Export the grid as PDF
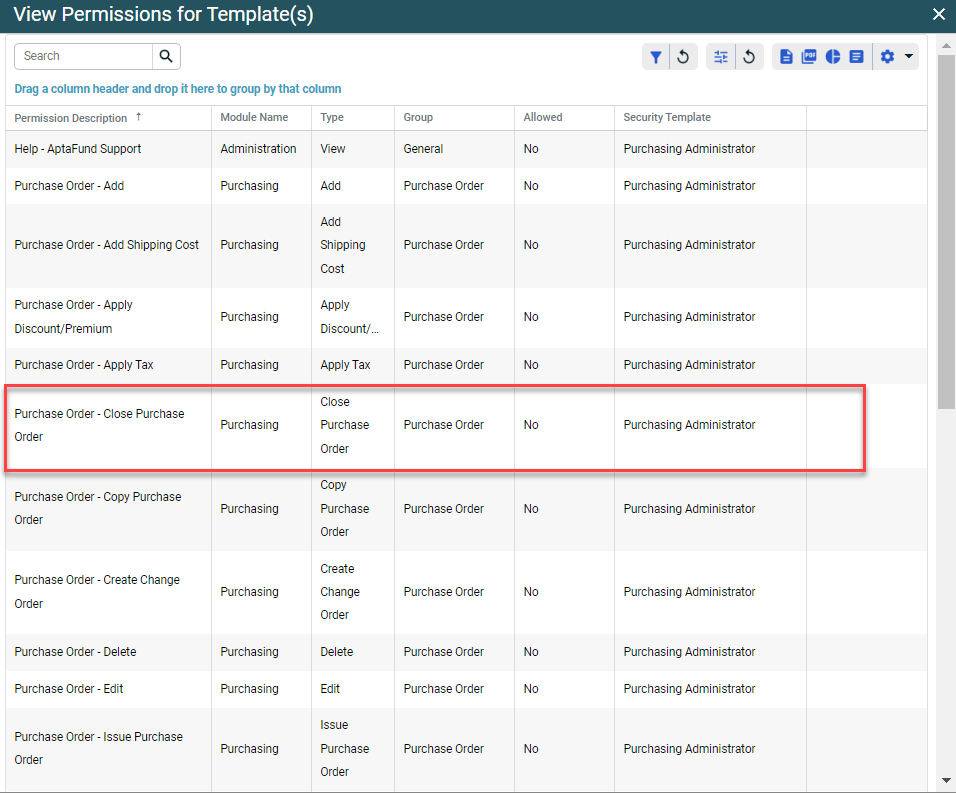This screenshot has height=793, width=956. point(809,57)
